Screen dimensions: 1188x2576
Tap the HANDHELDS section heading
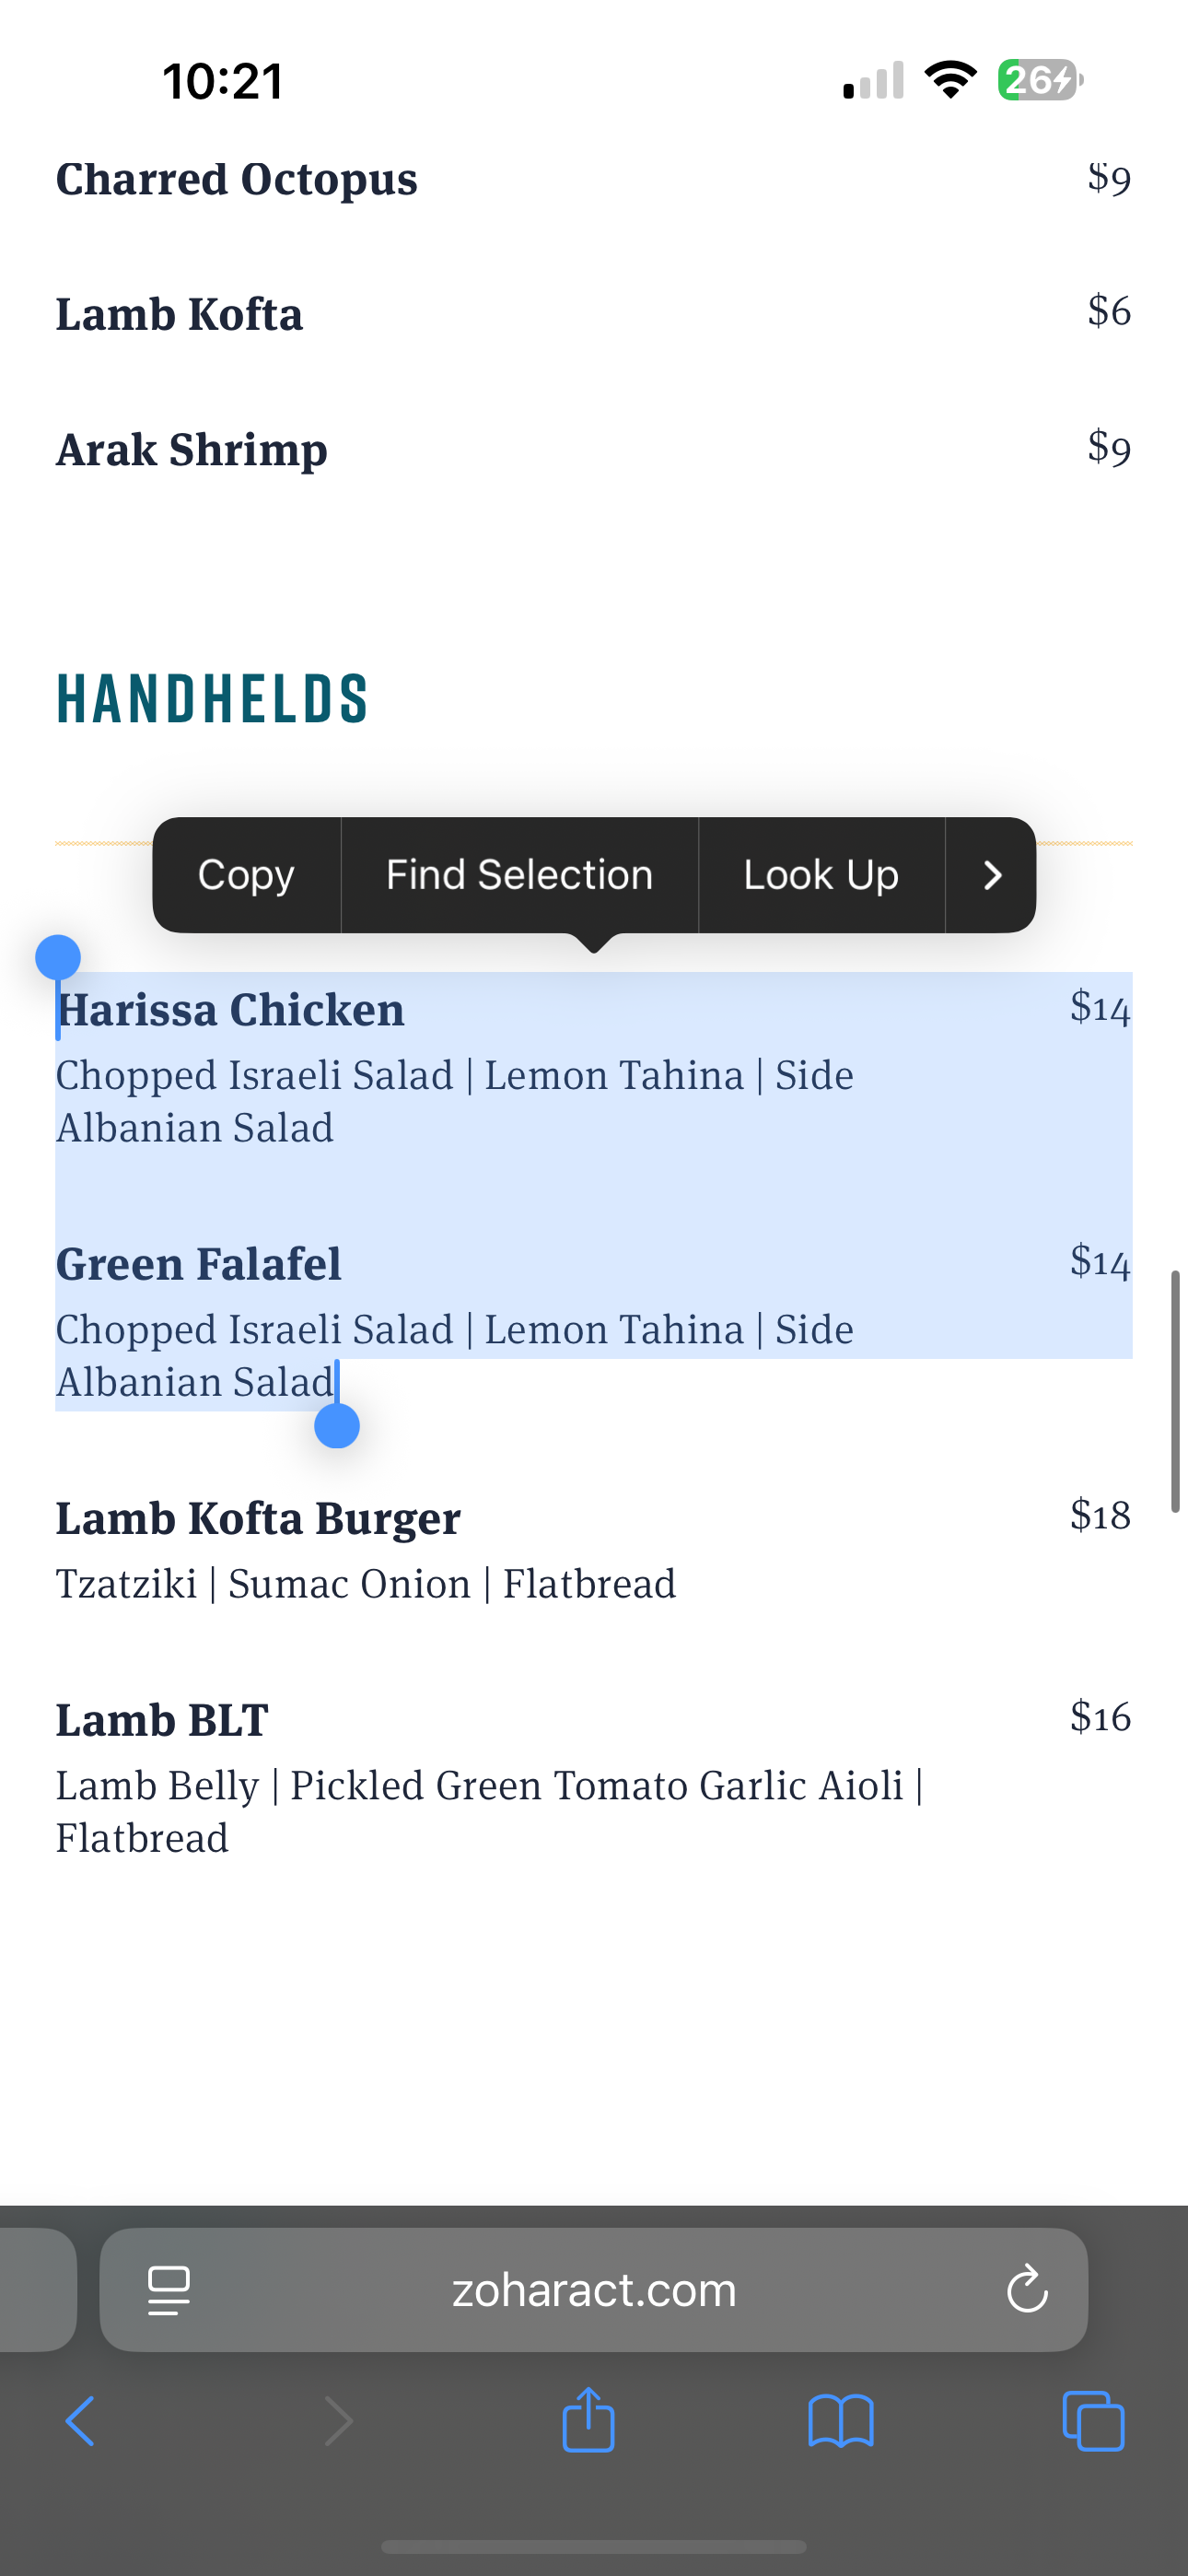[x=212, y=698]
